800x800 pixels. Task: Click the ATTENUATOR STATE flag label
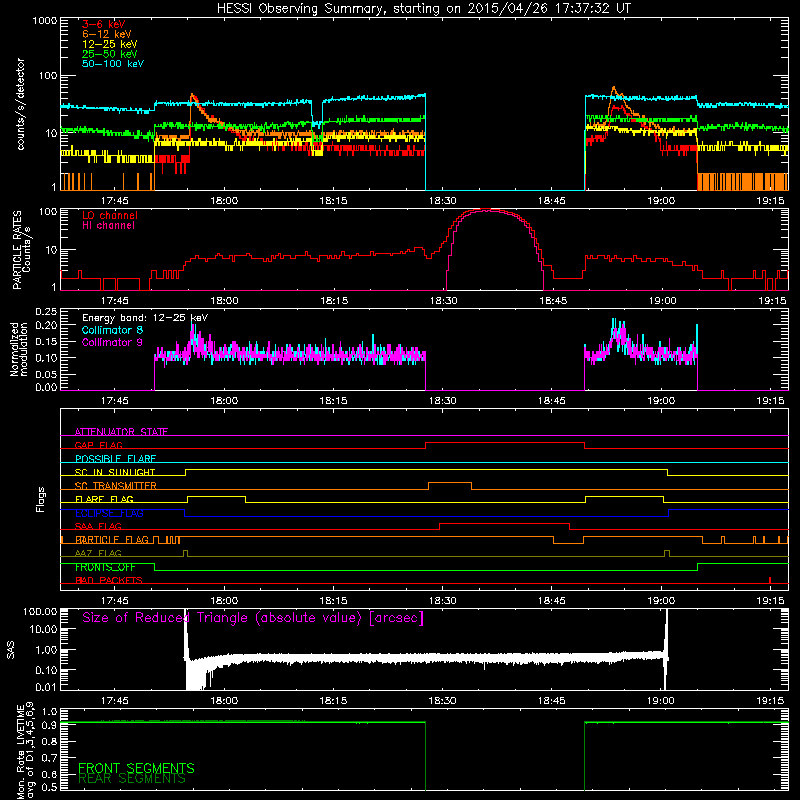point(121,432)
